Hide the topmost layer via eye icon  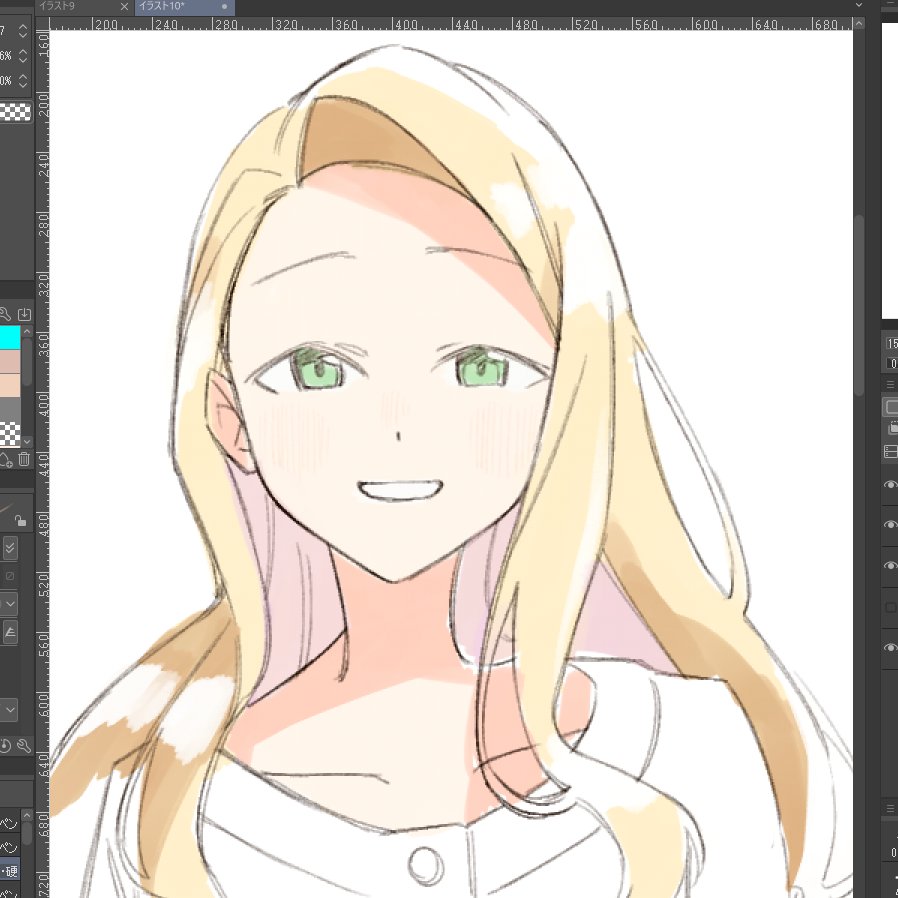click(x=889, y=485)
